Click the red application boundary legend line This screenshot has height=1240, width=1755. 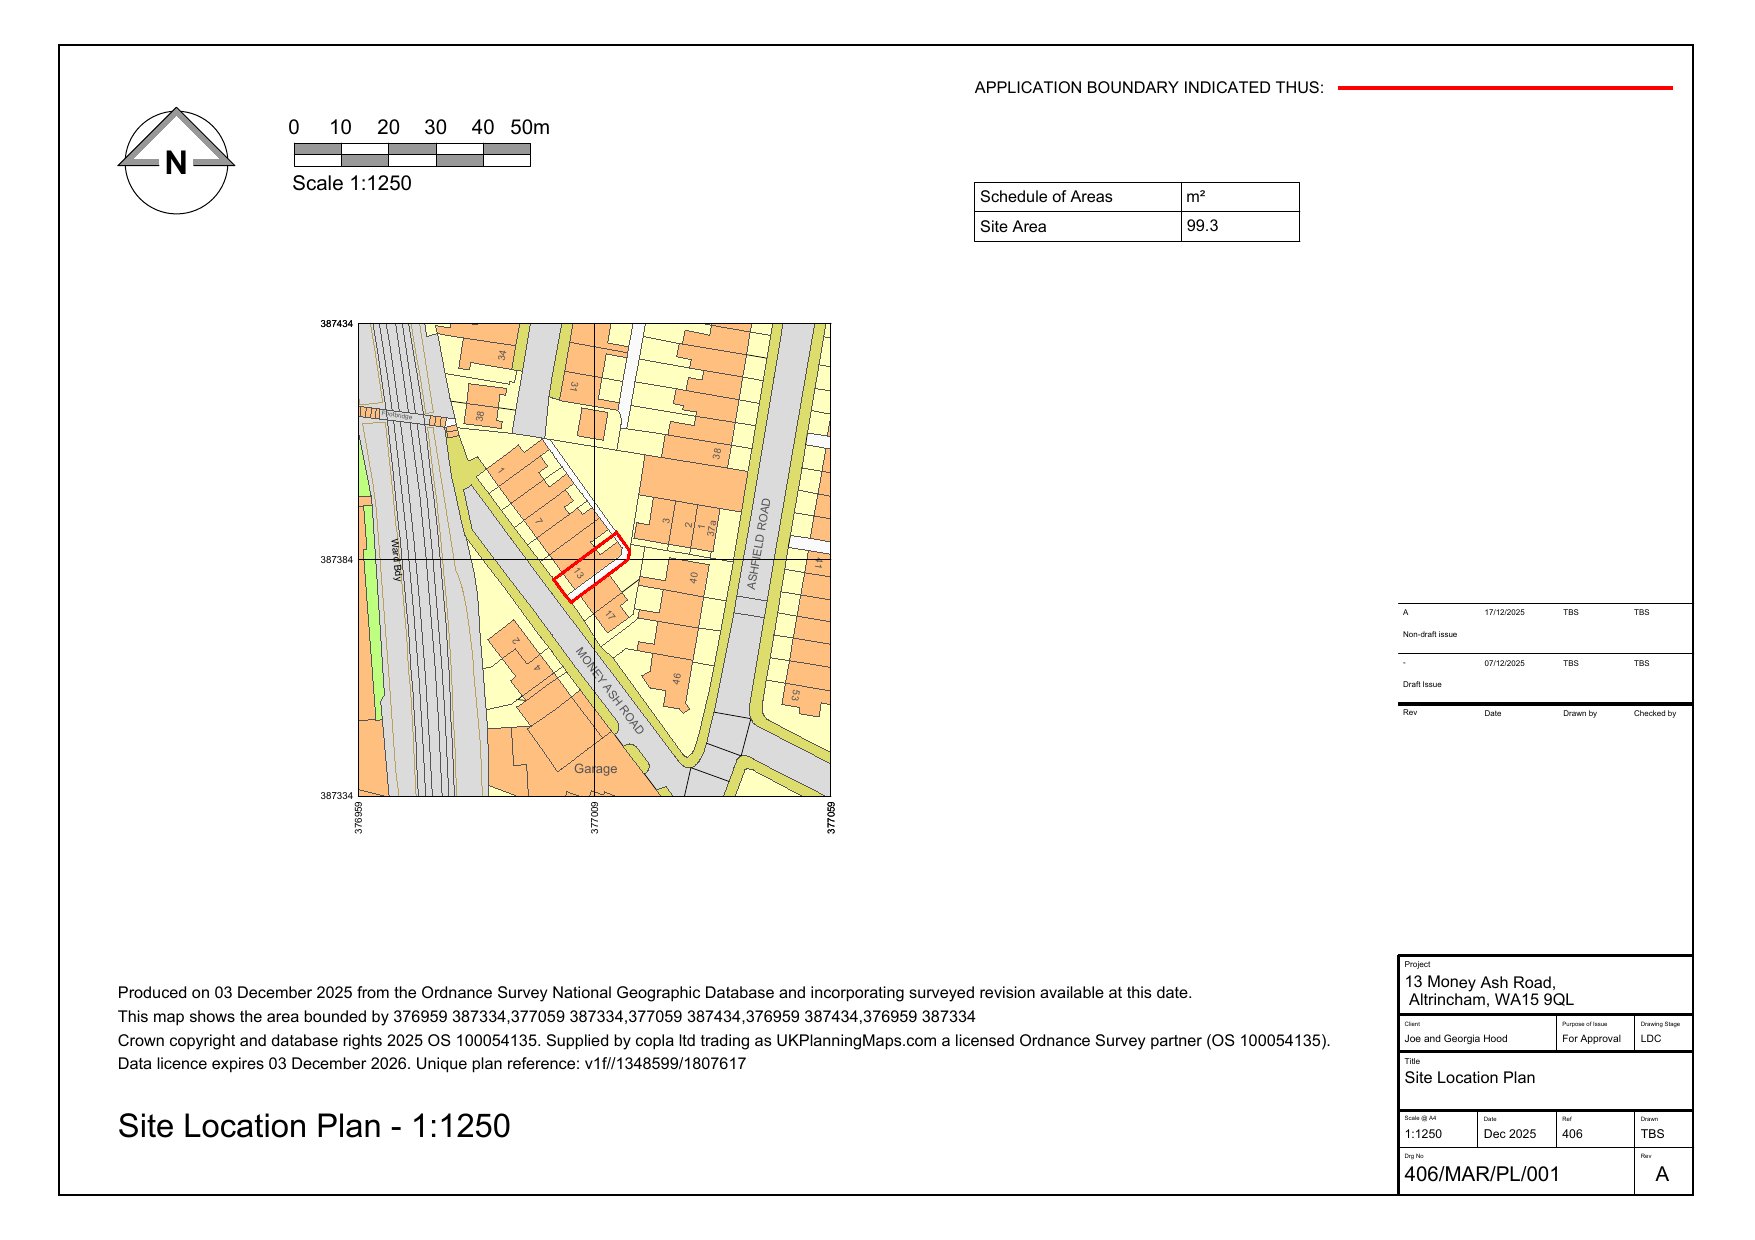[x=1504, y=88]
